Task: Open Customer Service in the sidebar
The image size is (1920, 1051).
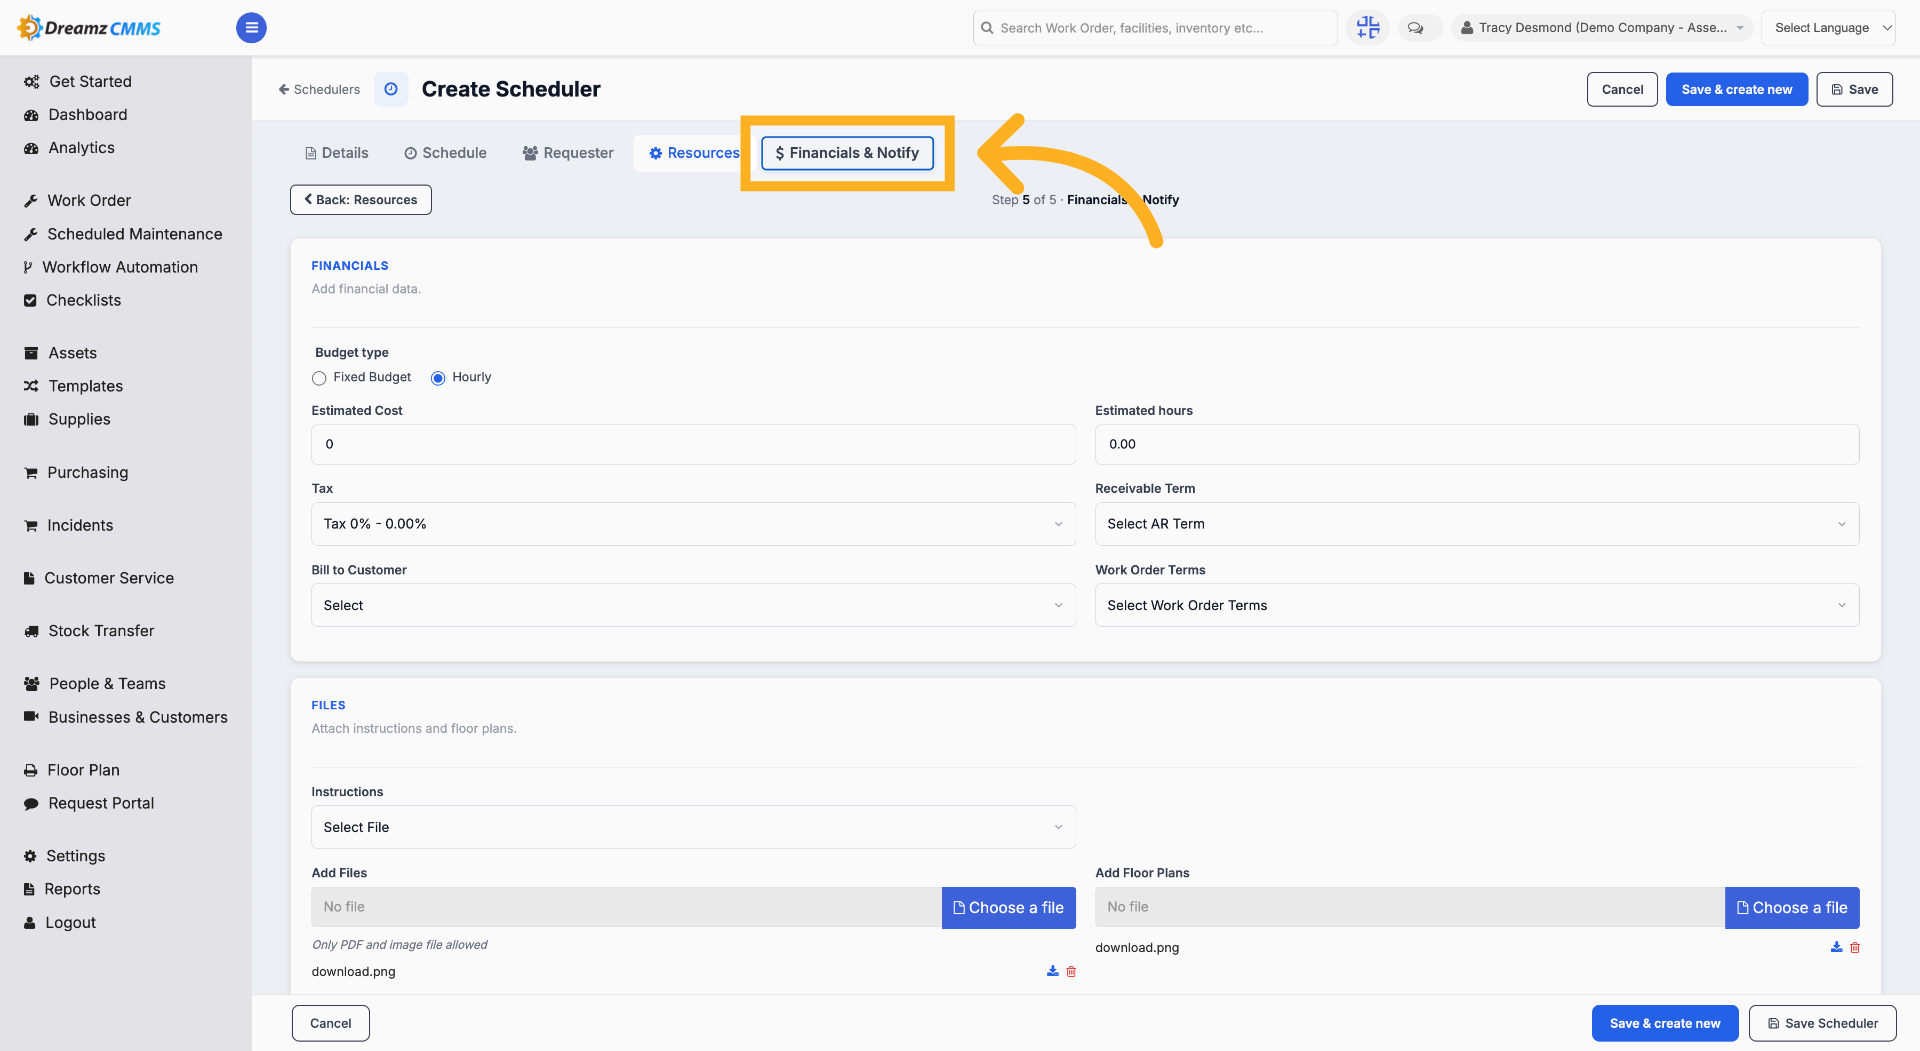Action: (x=109, y=578)
